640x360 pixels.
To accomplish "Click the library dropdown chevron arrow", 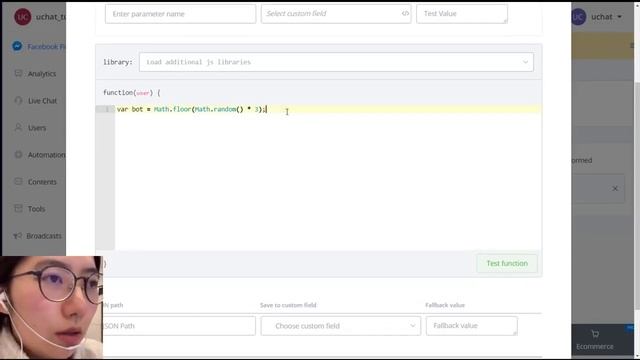I will tap(525, 62).
